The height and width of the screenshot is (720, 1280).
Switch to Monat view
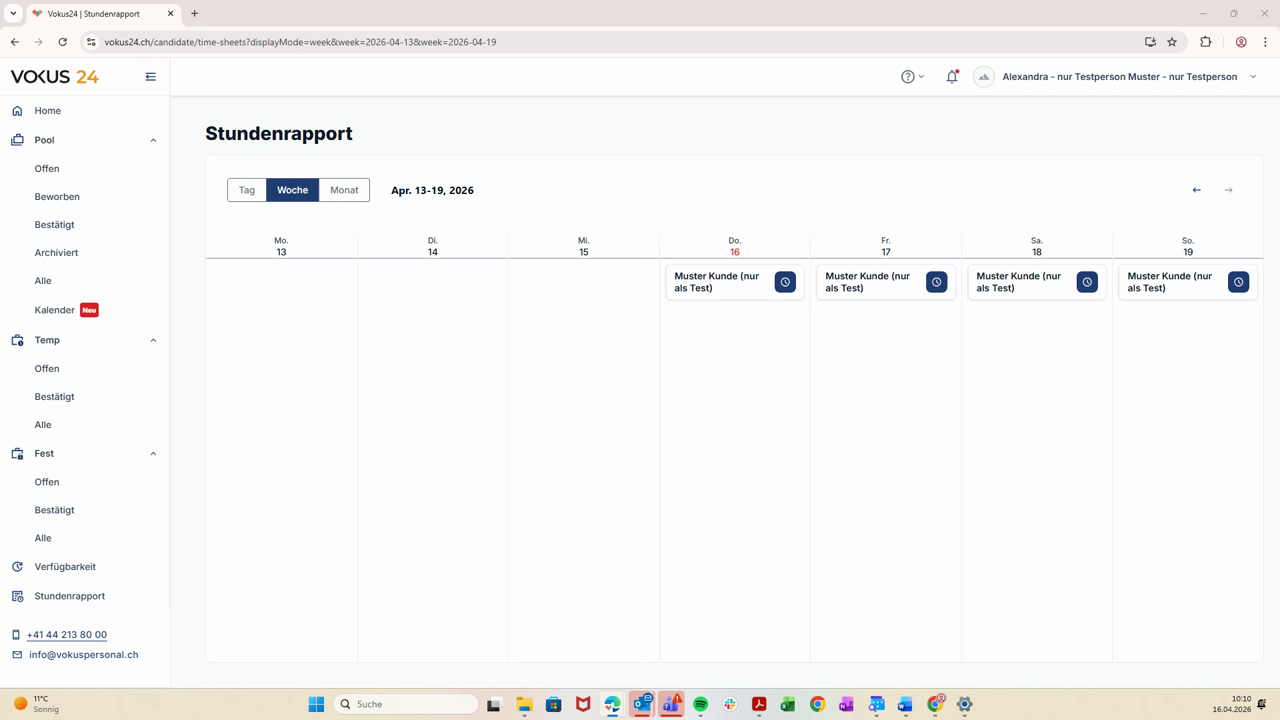[x=344, y=190]
